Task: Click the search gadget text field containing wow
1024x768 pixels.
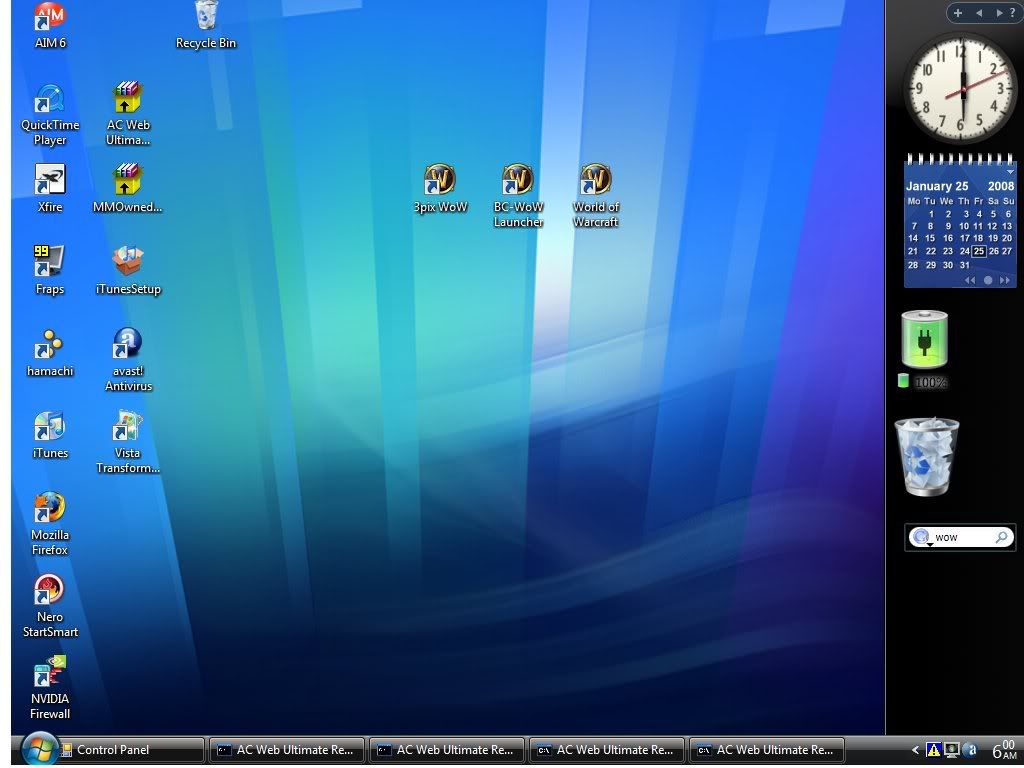Action: pos(961,537)
